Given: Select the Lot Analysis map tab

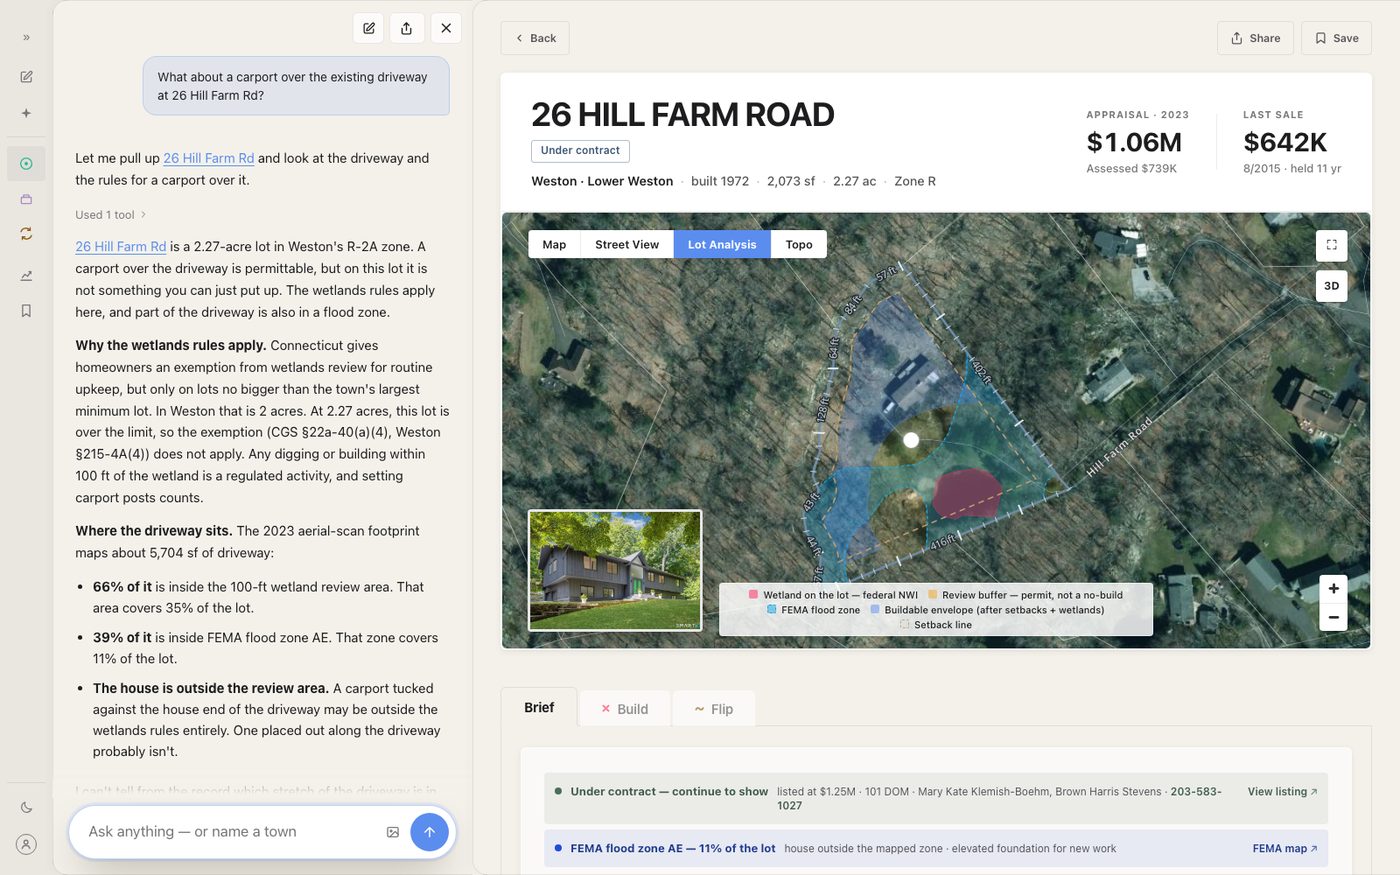Looking at the screenshot, I should tap(722, 245).
